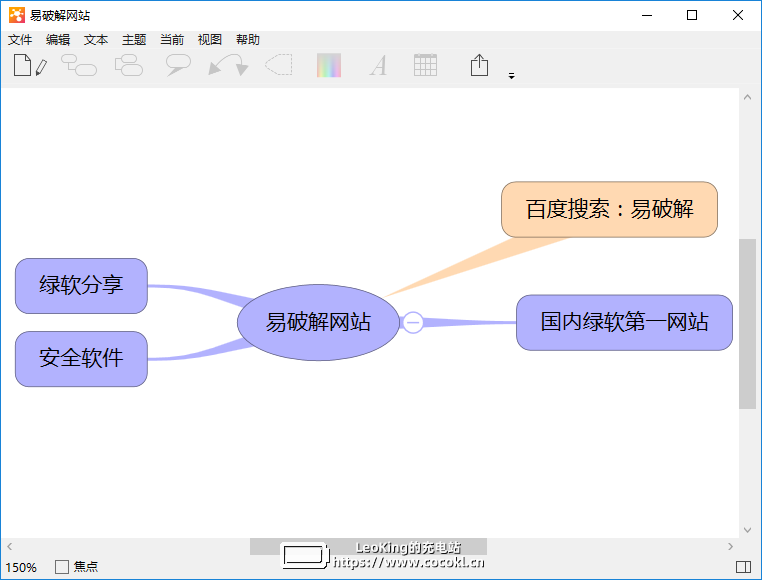Click the 150% zoom level indicator

[x=21, y=567]
